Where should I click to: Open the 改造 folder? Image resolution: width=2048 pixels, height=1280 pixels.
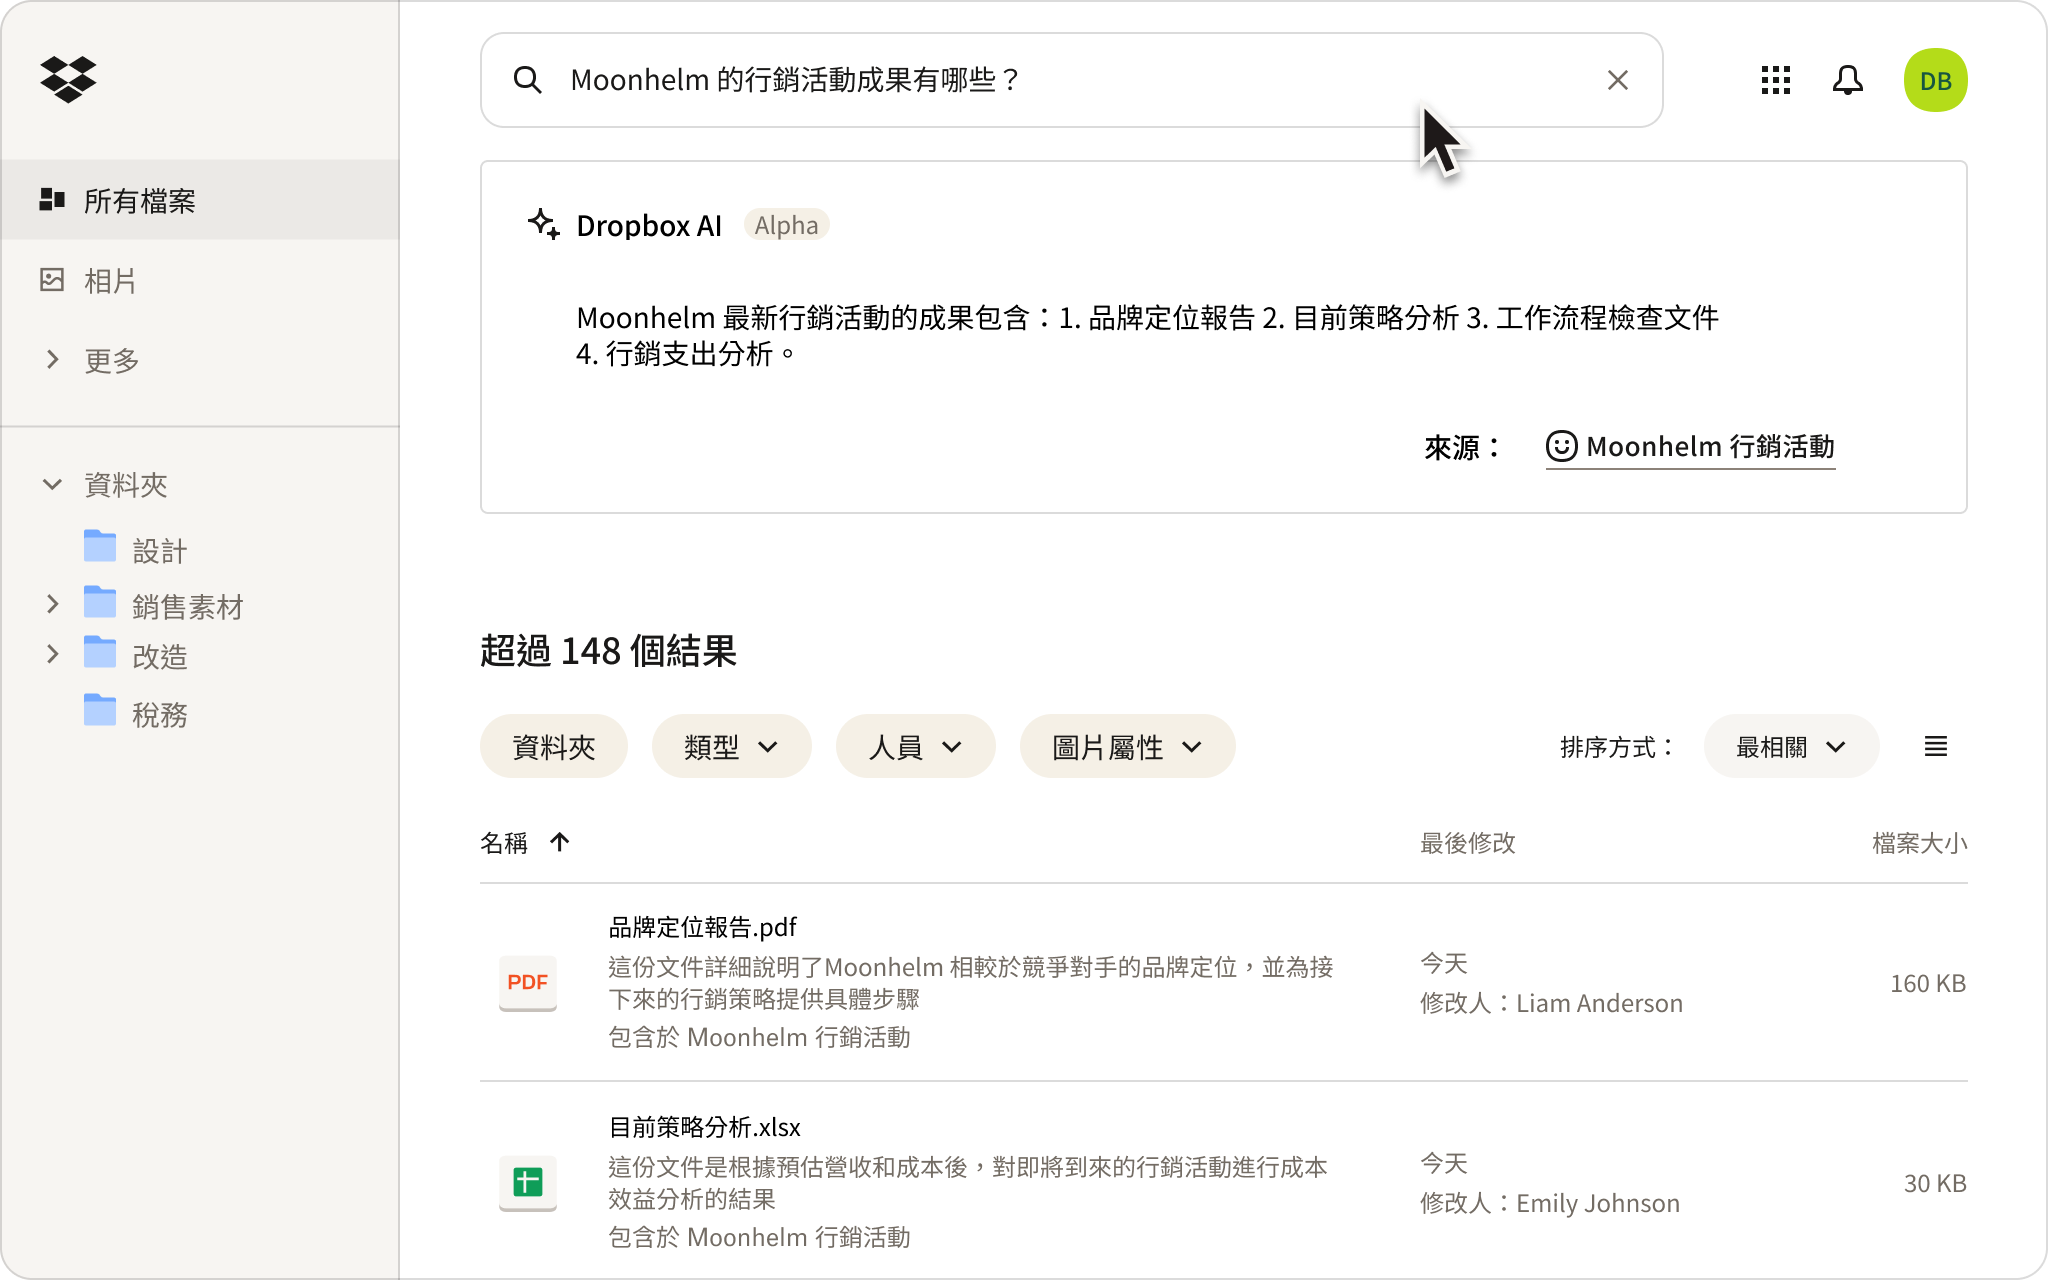[x=160, y=656]
